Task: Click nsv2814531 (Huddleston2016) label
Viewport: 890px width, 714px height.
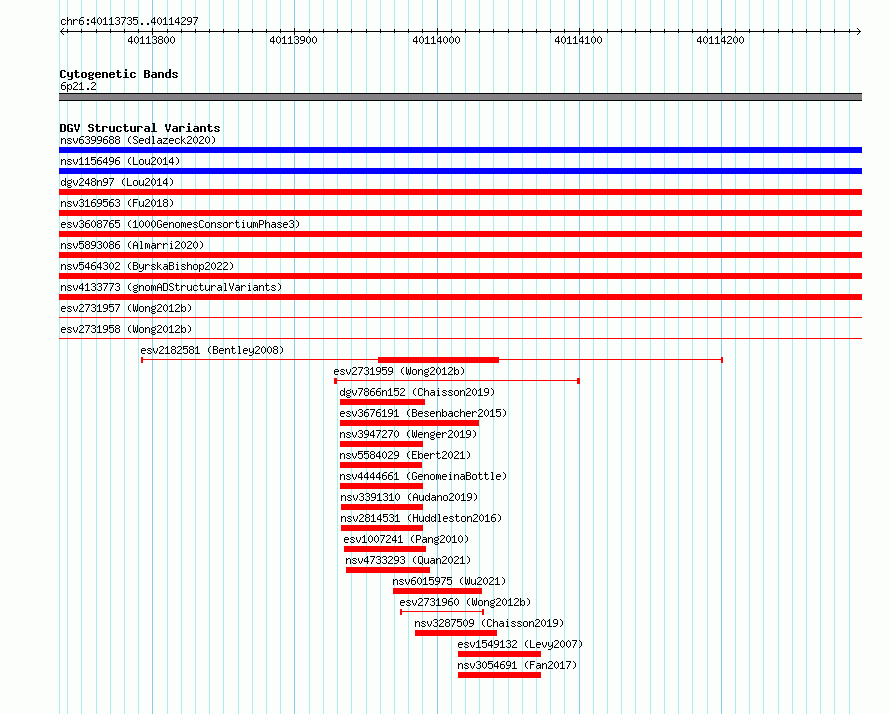Action: click(421, 518)
